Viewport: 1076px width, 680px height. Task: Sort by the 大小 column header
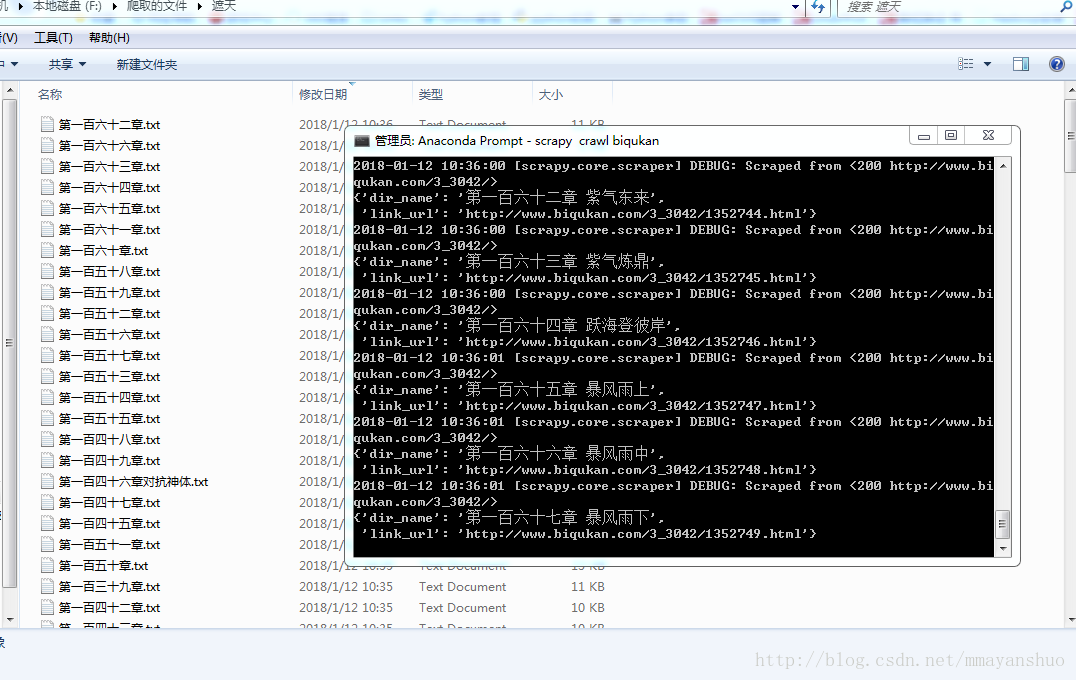(550, 95)
